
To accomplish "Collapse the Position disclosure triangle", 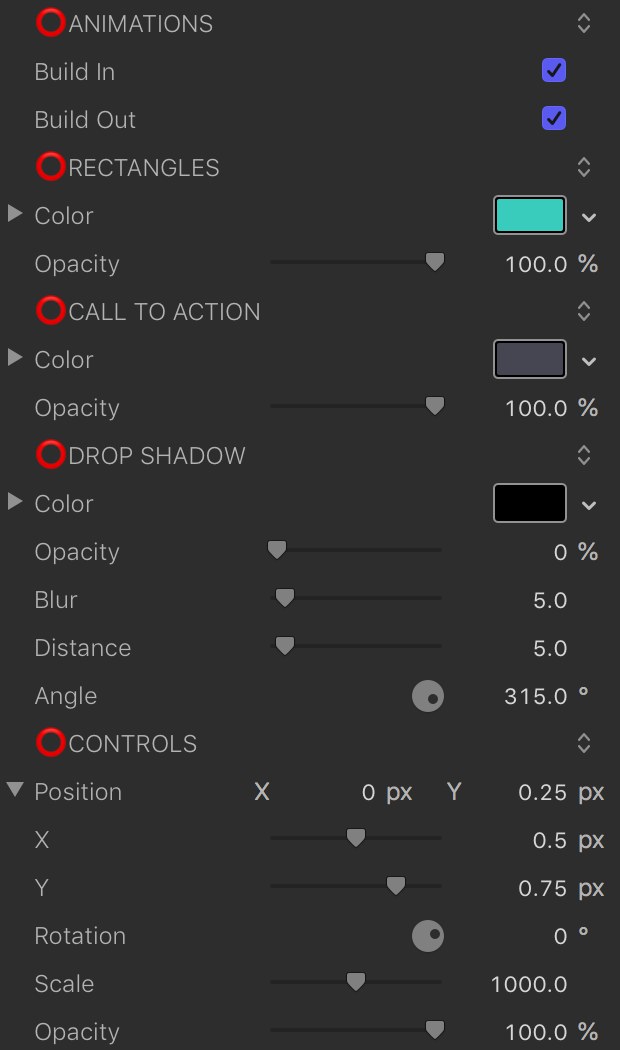I will [x=15, y=788].
